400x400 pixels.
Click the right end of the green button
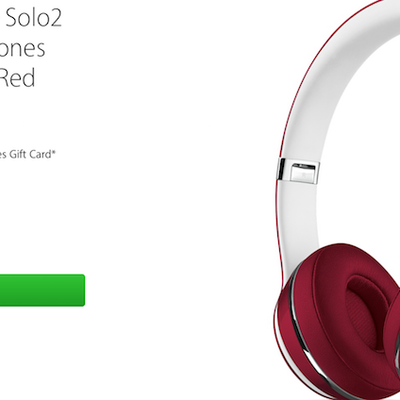coord(80,290)
